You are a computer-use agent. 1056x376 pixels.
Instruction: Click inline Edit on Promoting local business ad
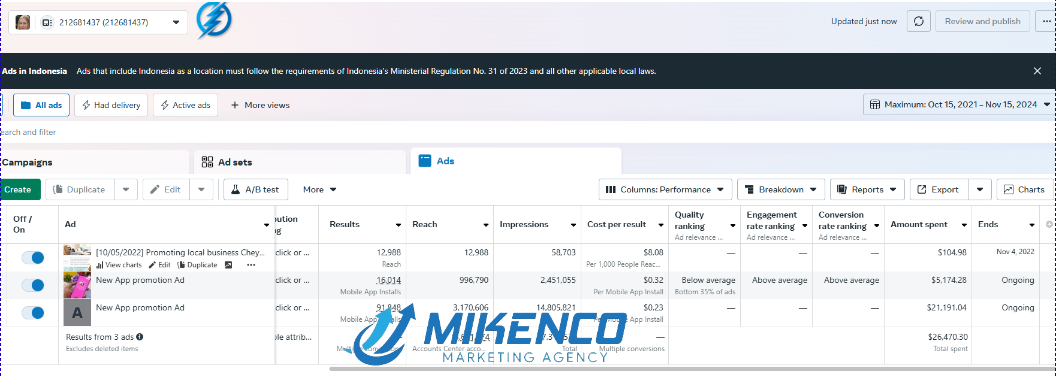click(x=160, y=265)
